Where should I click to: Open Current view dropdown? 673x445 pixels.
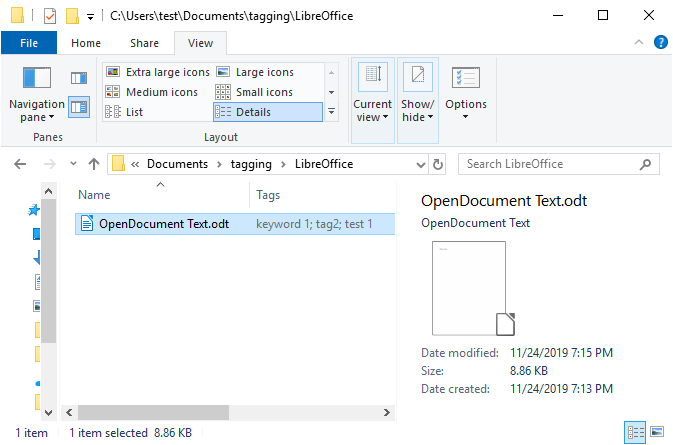point(373,100)
